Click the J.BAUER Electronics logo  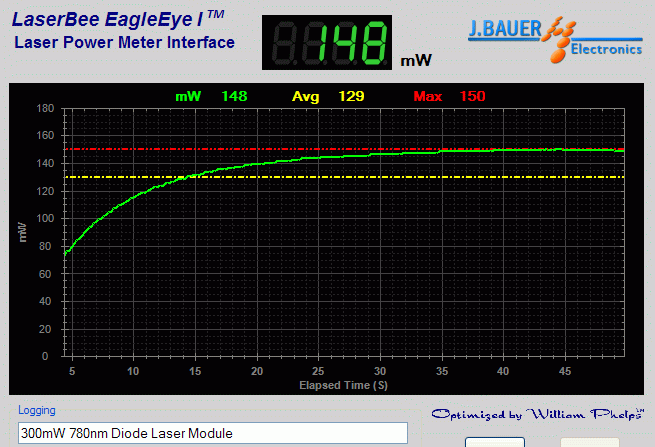(x=555, y=40)
